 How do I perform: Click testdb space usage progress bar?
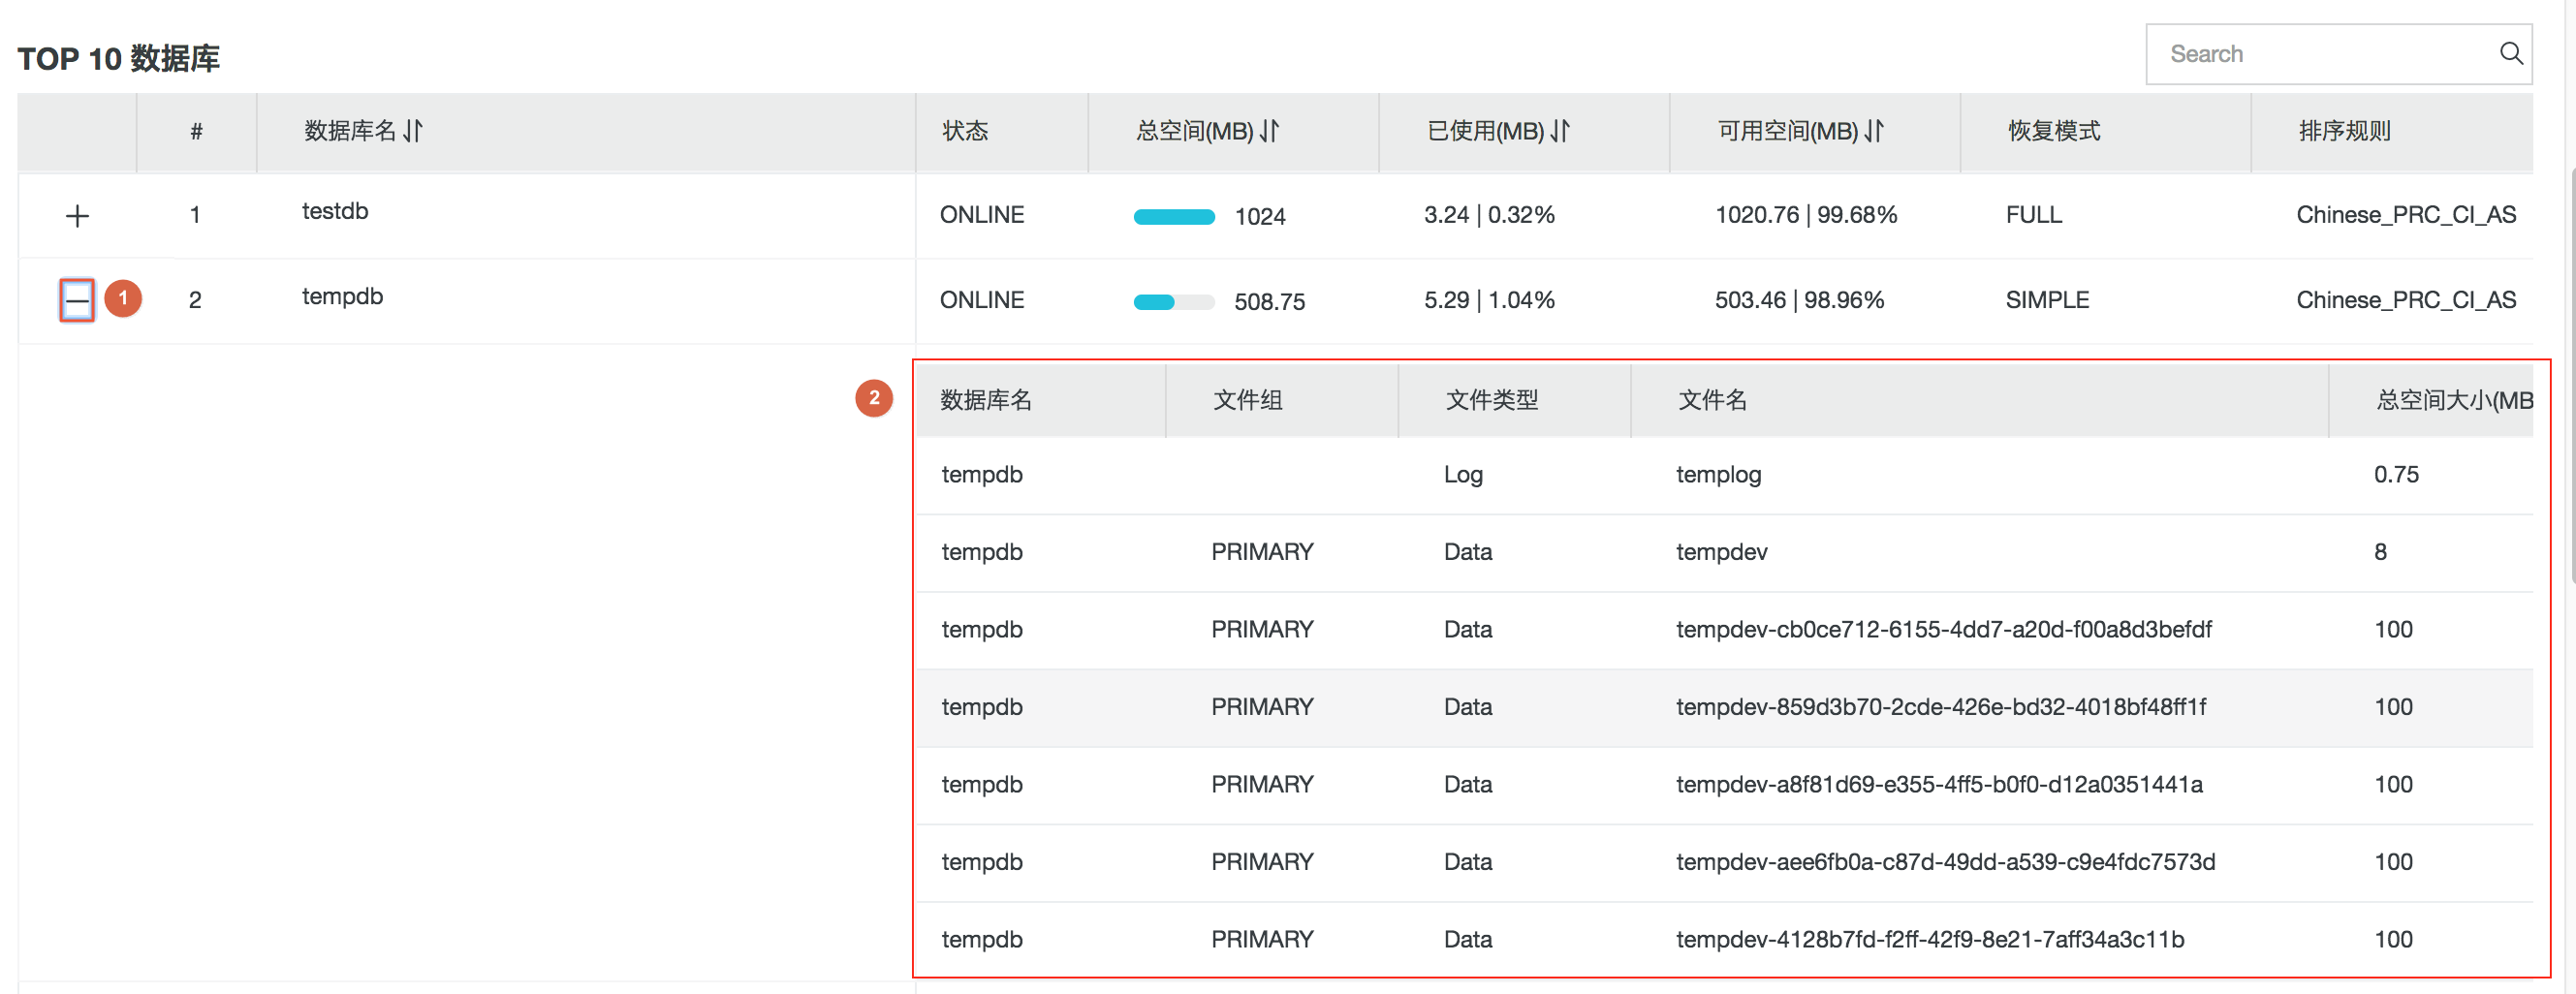point(1174,217)
